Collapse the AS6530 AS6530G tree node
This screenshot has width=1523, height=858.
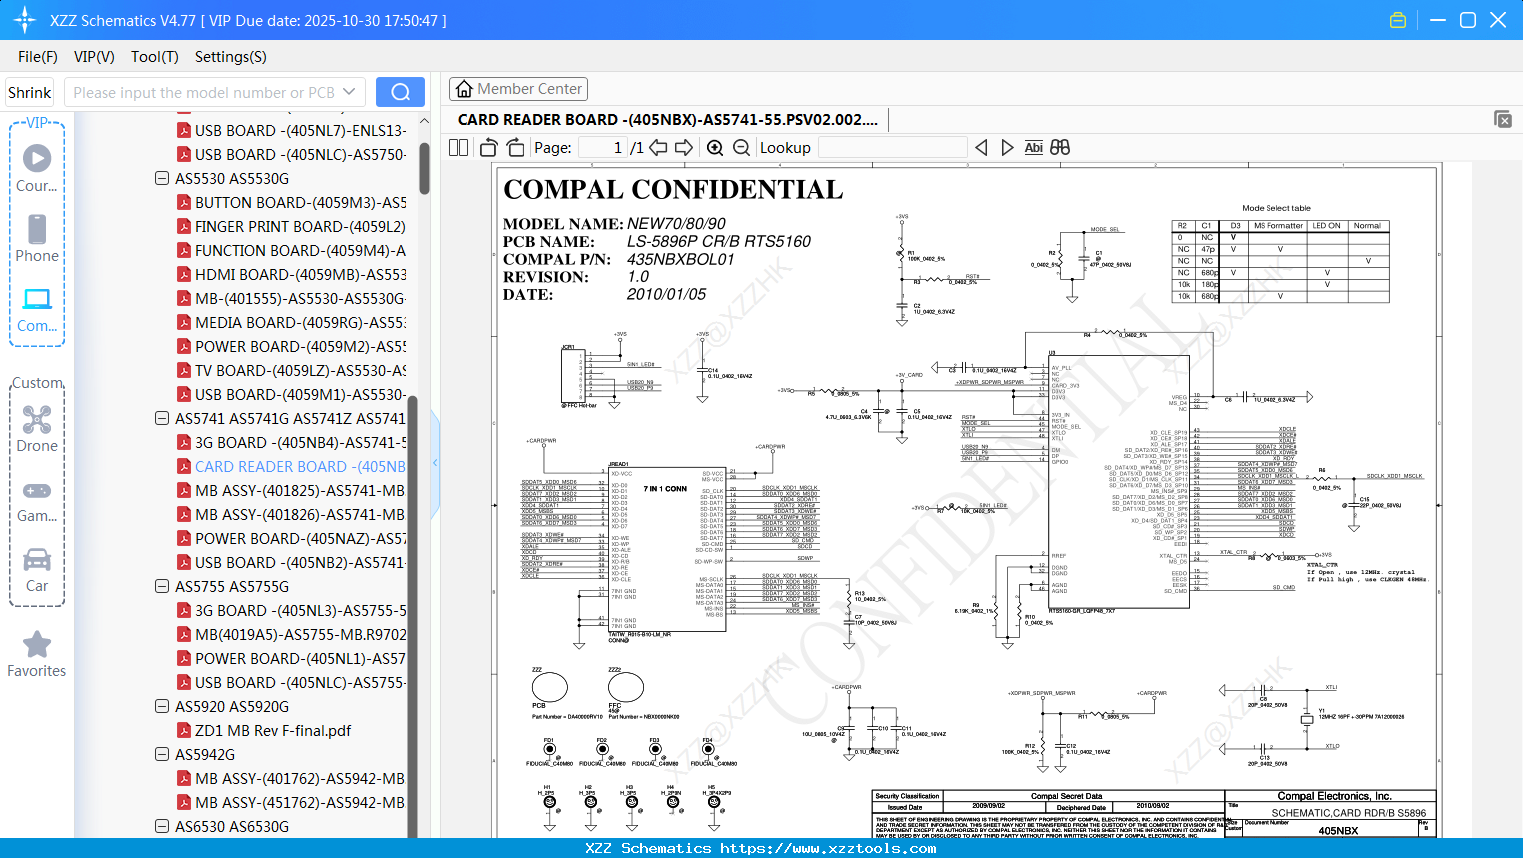[x=162, y=826]
